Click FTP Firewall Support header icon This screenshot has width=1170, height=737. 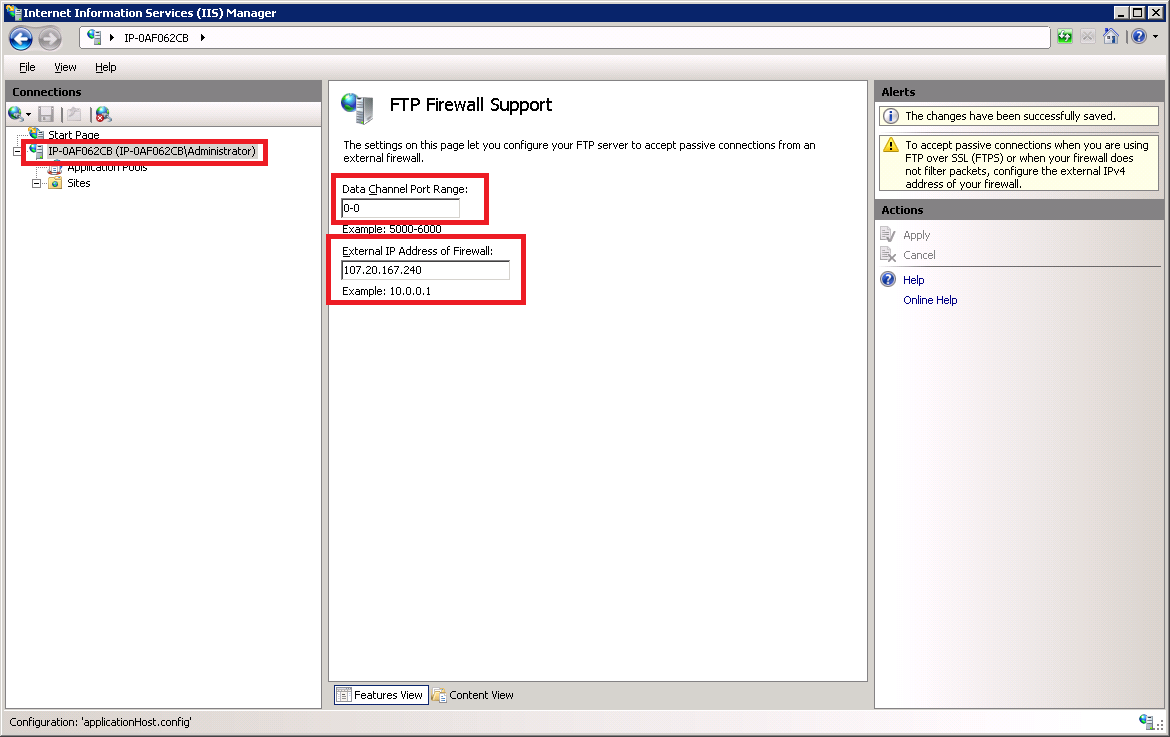[357, 107]
